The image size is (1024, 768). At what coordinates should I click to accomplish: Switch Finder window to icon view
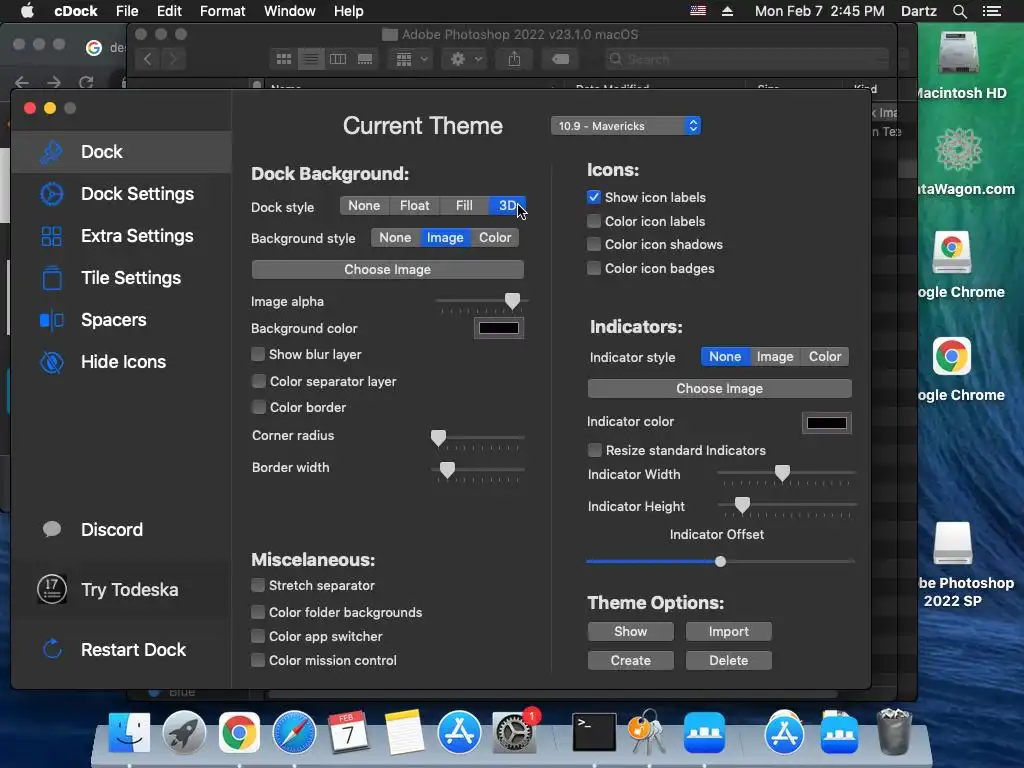point(284,59)
